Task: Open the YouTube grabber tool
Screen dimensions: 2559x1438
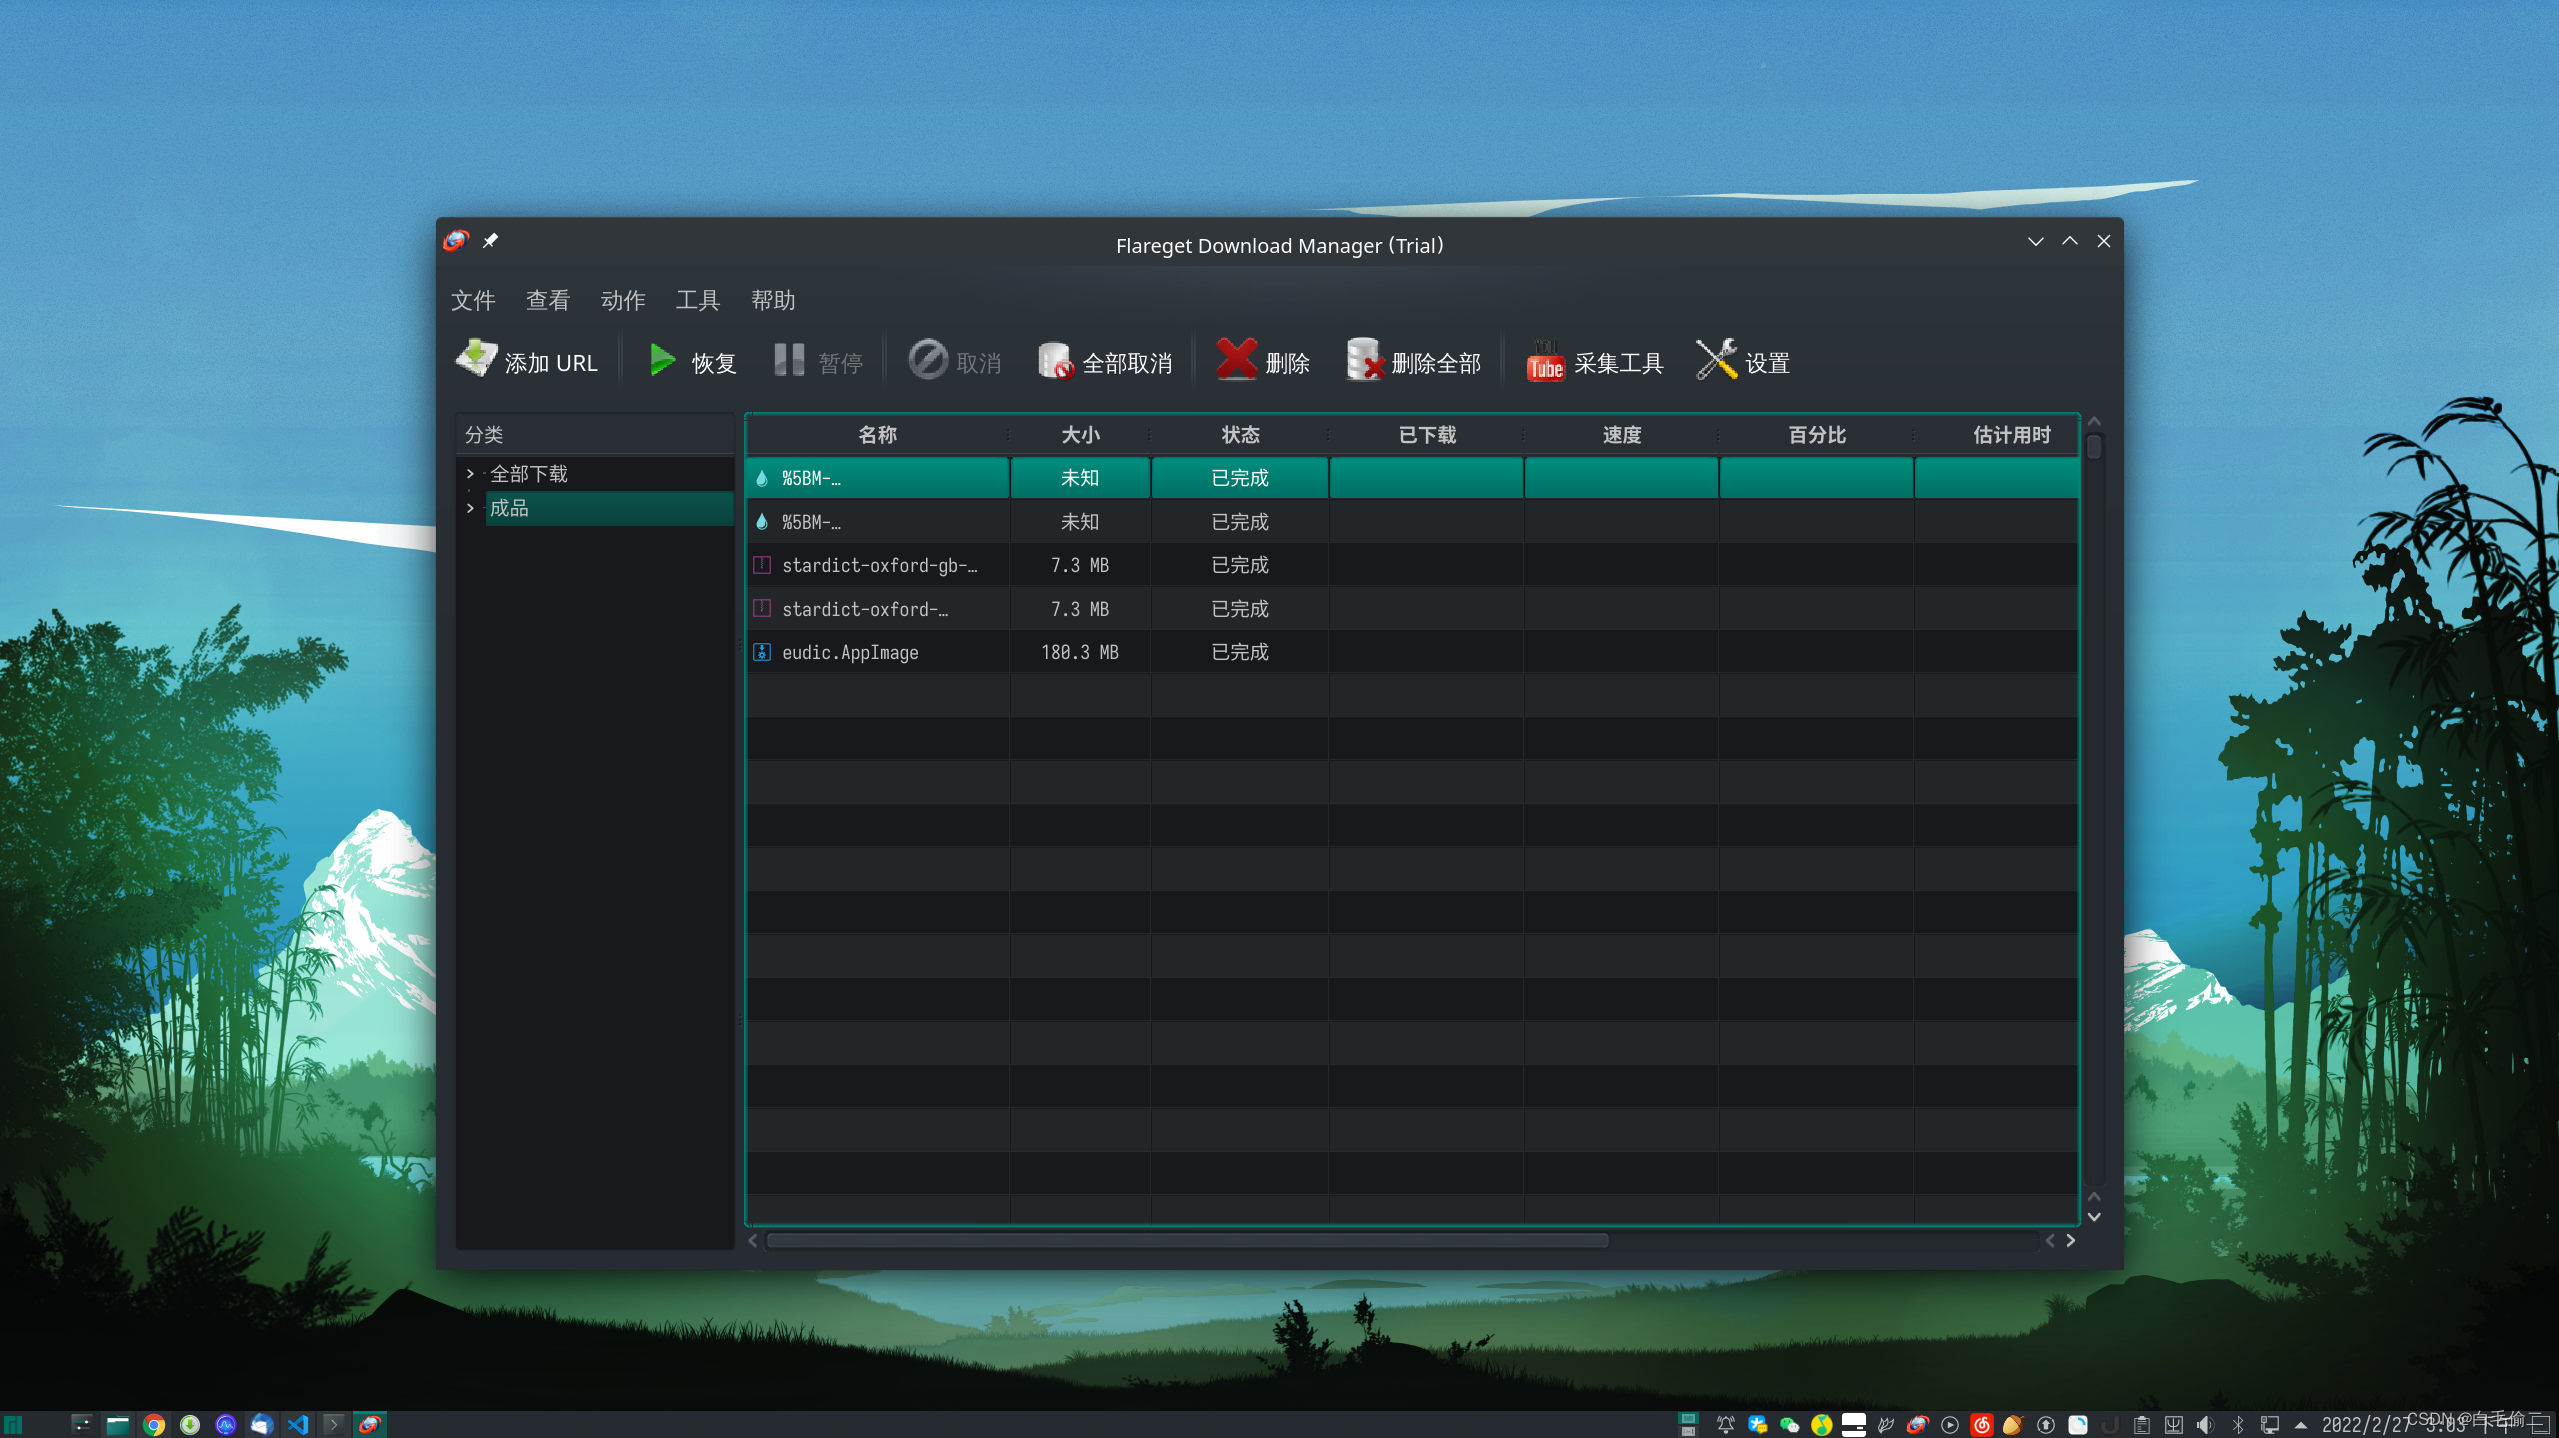Action: pos(1545,362)
